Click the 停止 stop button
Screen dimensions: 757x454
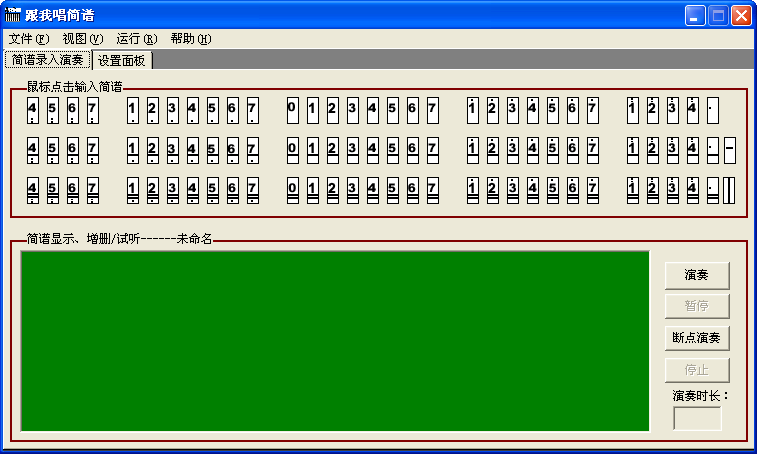697,370
